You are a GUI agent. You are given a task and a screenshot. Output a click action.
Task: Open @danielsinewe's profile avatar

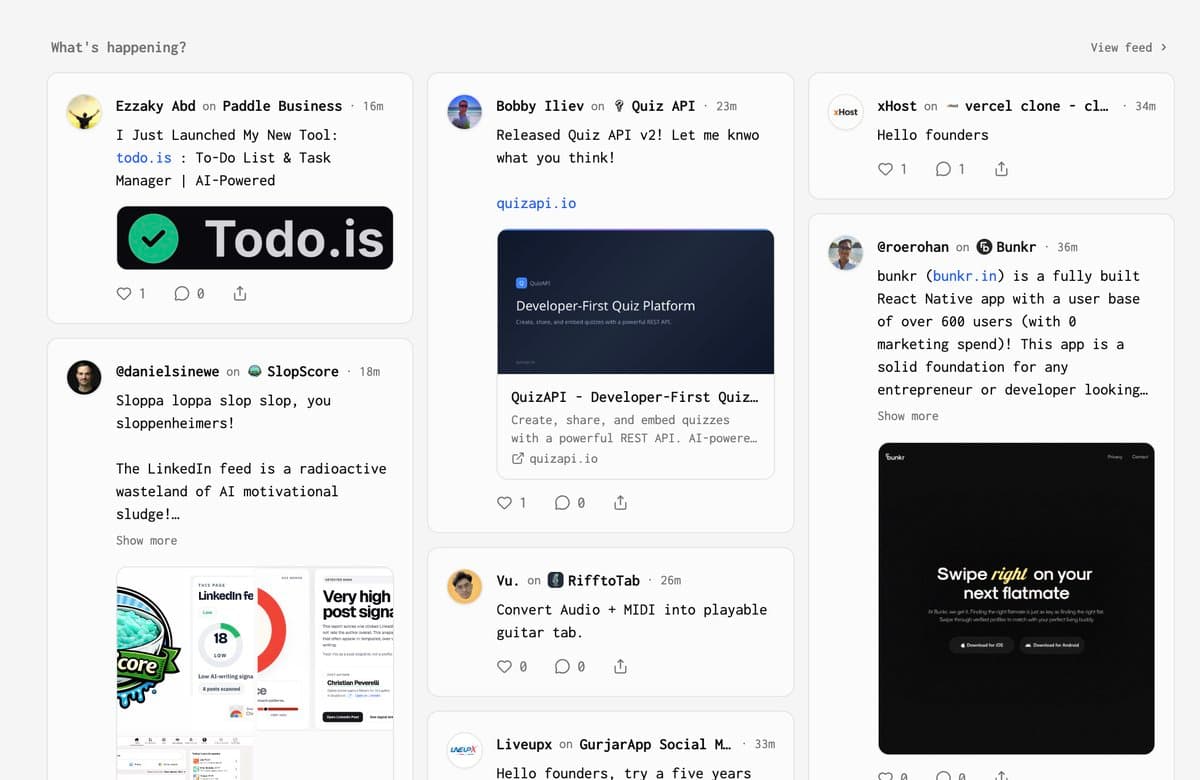84,378
